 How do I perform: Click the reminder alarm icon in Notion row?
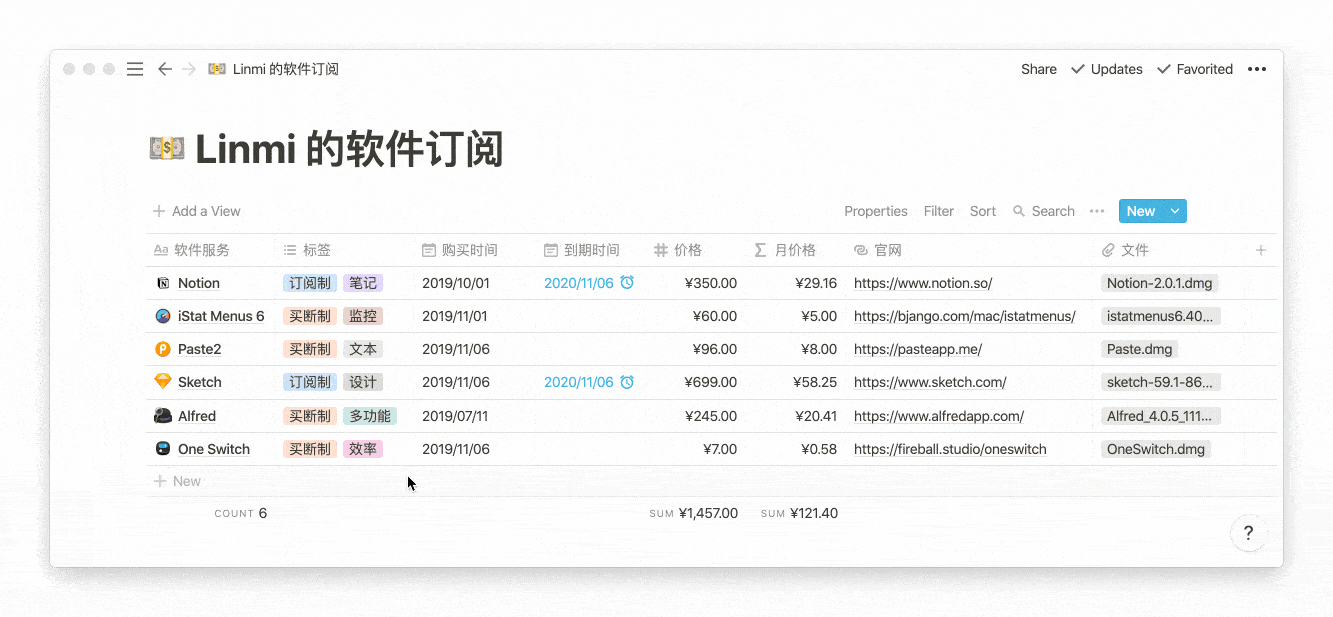tap(627, 283)
